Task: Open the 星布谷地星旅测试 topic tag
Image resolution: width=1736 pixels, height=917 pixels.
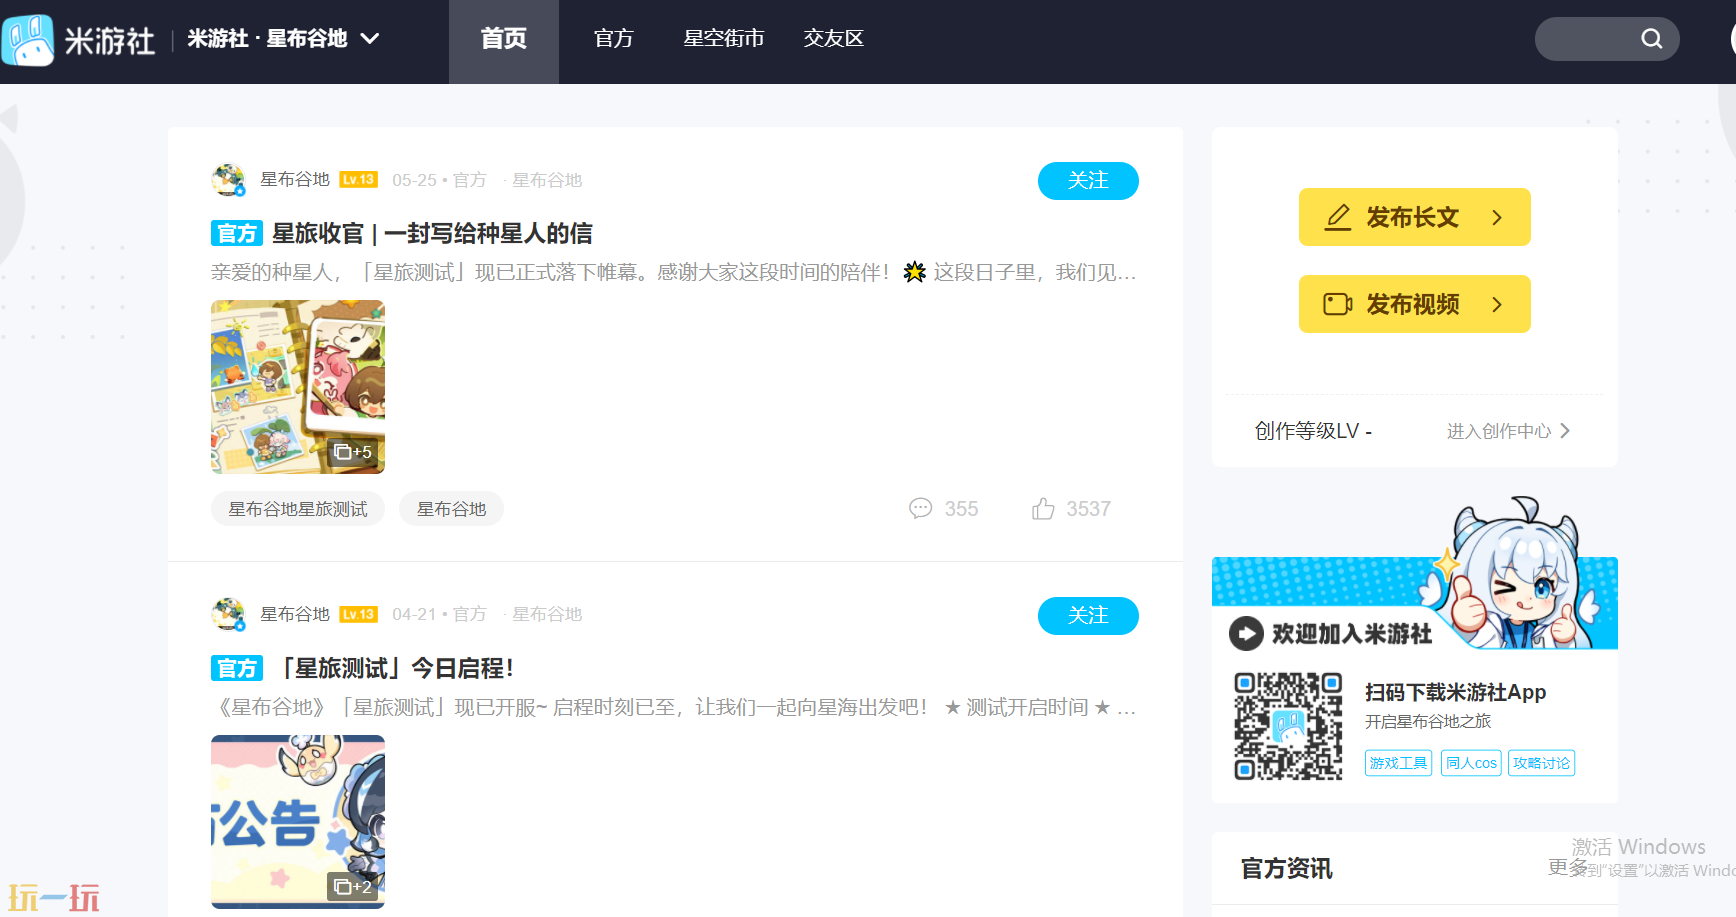Action: 298,509
